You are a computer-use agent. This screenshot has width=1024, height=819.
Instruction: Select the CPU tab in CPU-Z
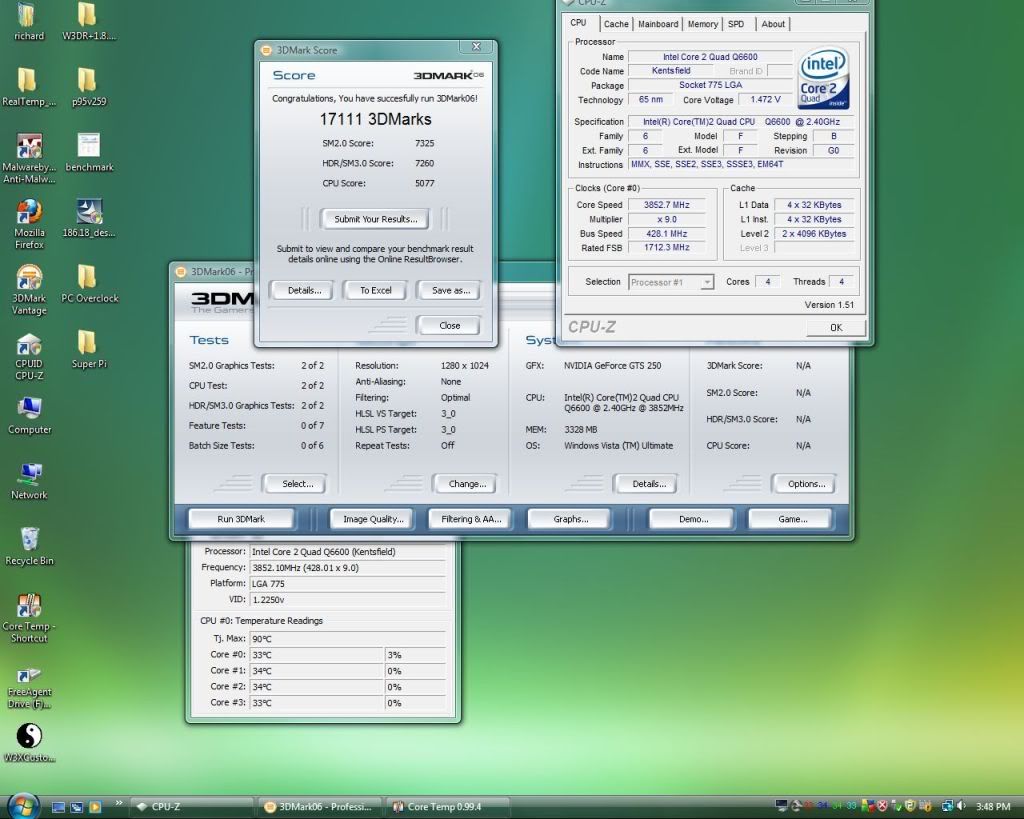click(x=579, y=23)
